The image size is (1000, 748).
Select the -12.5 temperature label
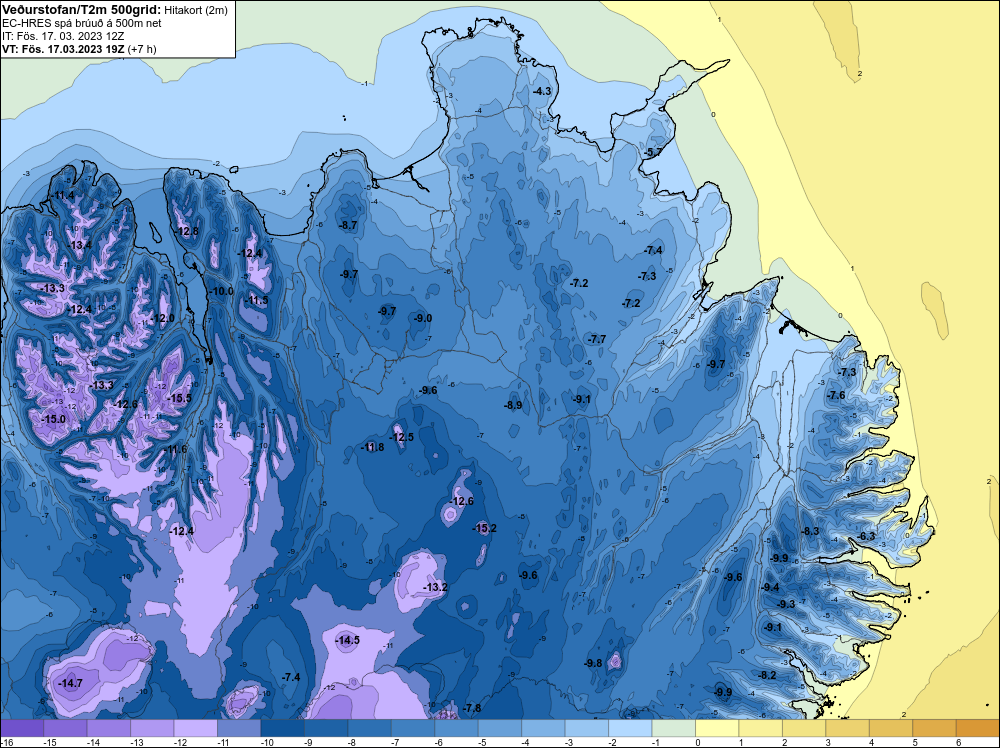point(402,437)
